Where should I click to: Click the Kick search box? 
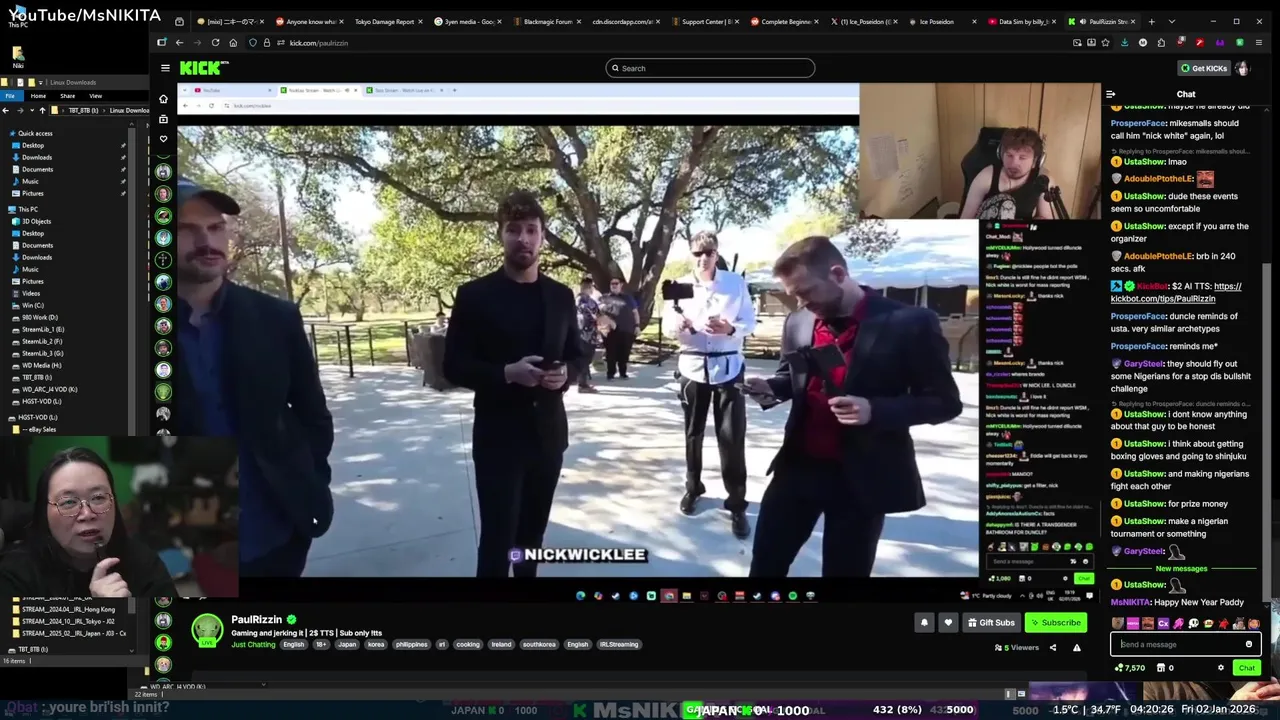pyautogui.click(x=710, y=68)
